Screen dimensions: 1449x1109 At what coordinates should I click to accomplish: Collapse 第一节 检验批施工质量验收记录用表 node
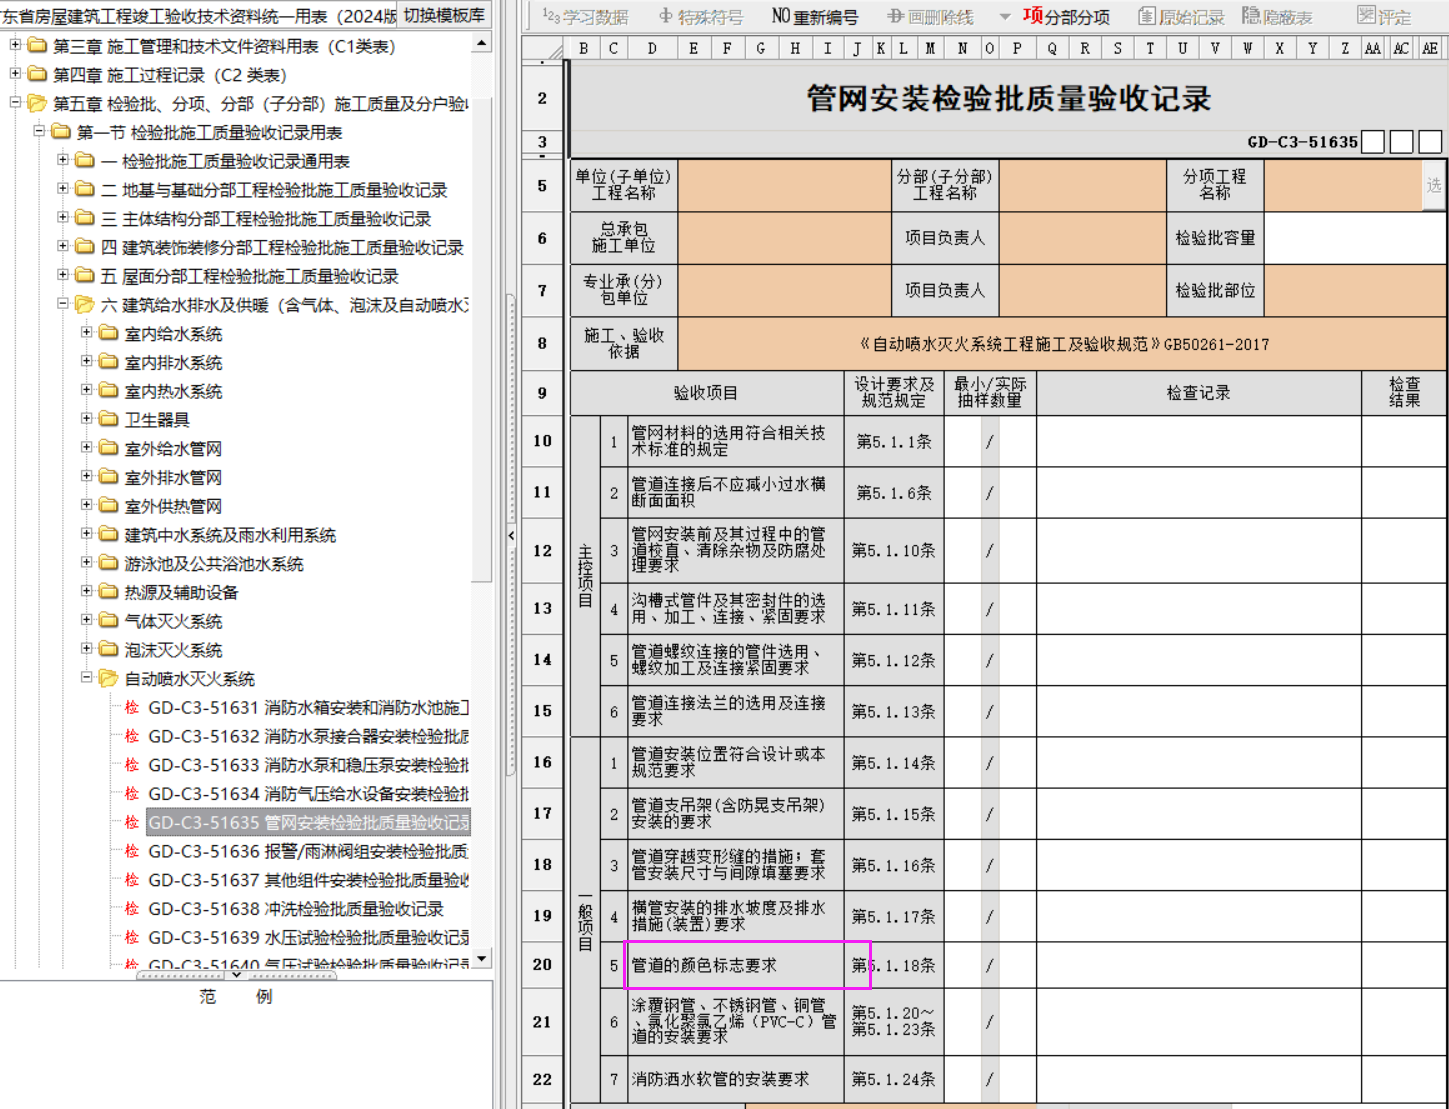coord(39,131)
